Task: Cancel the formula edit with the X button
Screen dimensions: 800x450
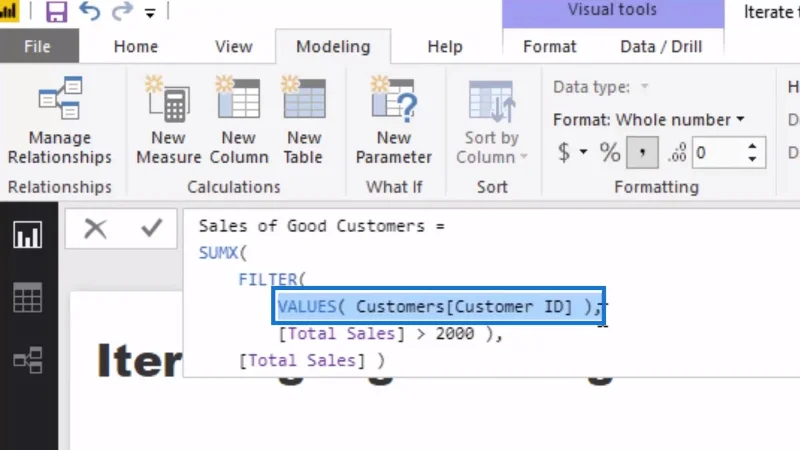Action: pyautogui.click(x=95, y=228)
